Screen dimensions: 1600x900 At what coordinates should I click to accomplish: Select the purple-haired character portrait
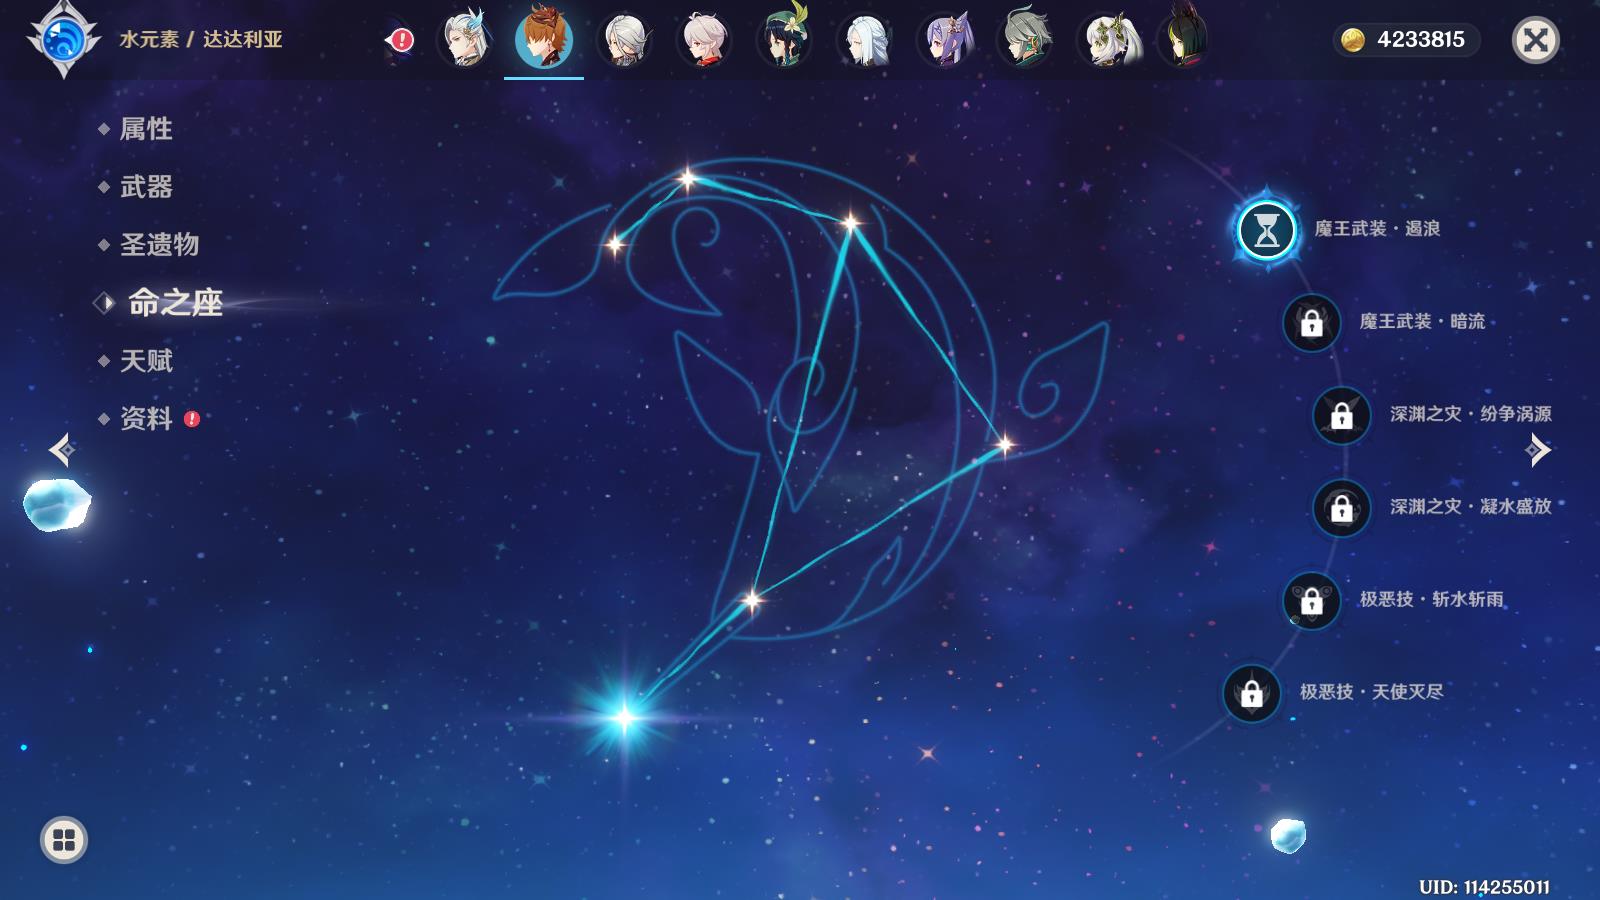[x=945, y=40]
